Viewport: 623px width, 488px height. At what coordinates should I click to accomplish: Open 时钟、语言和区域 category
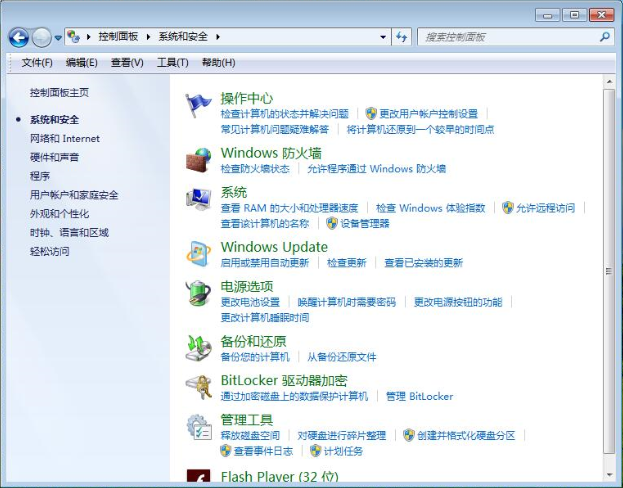point(69,232)
